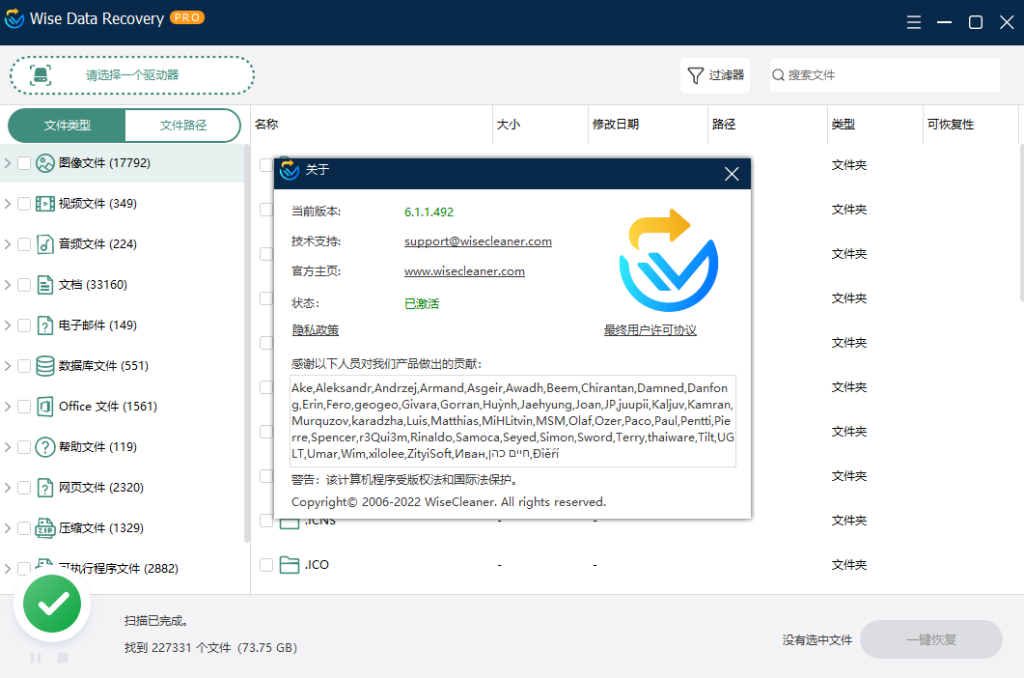The width and height of the screenshot is (1024, 678).
Task: Click the drive selector icon
Action: click(x=40, y=75)
